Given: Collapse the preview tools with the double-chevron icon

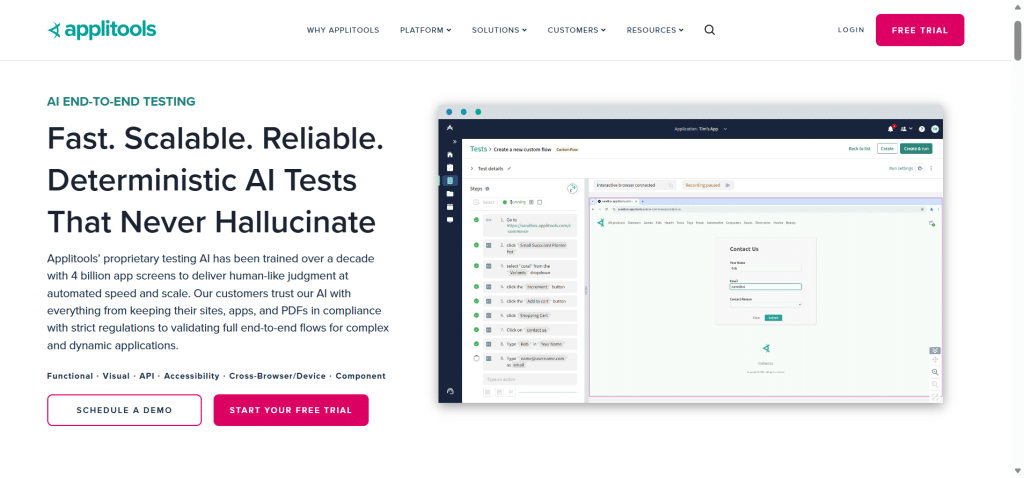Looking at the screenshot, I should [x=935, y=351].
